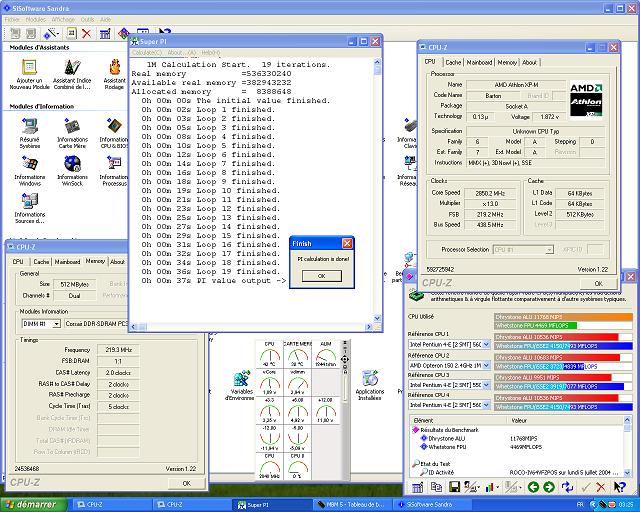Click the coloured bar chart icon in benchmark toolbar
This screenshot has width=640, height=512.
489,487
